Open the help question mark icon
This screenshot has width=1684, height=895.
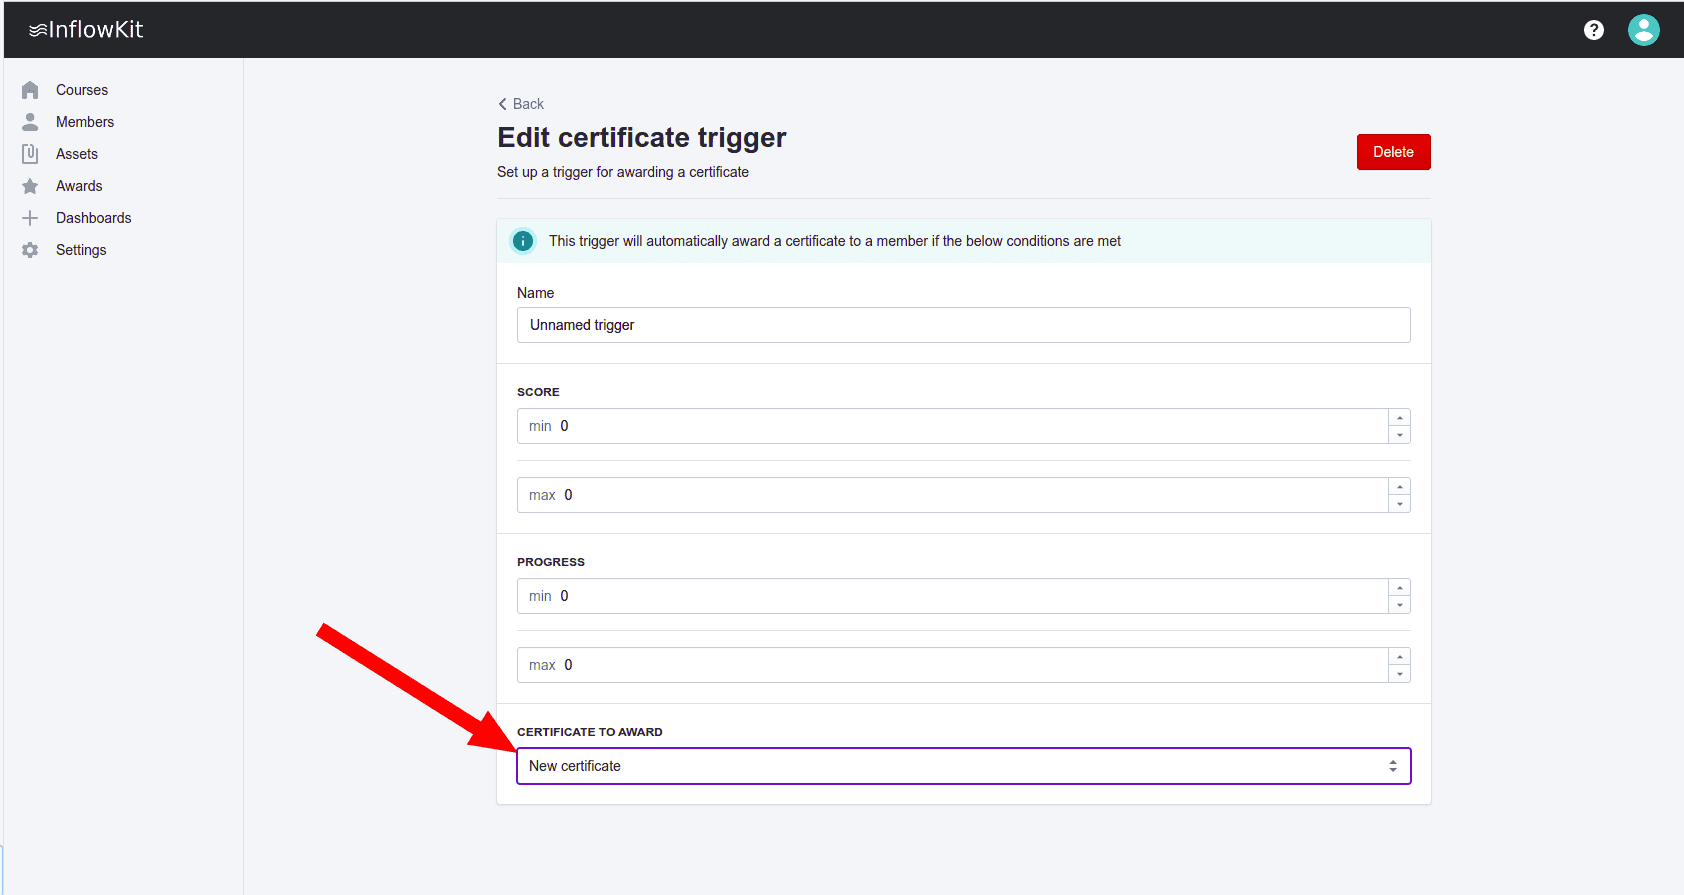click(x=1594, y=30)
